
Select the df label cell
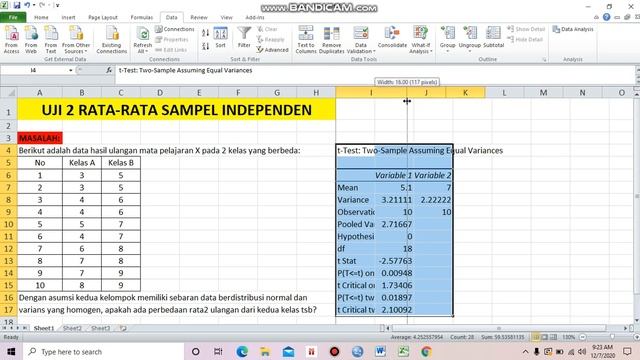tap(355, 249)
